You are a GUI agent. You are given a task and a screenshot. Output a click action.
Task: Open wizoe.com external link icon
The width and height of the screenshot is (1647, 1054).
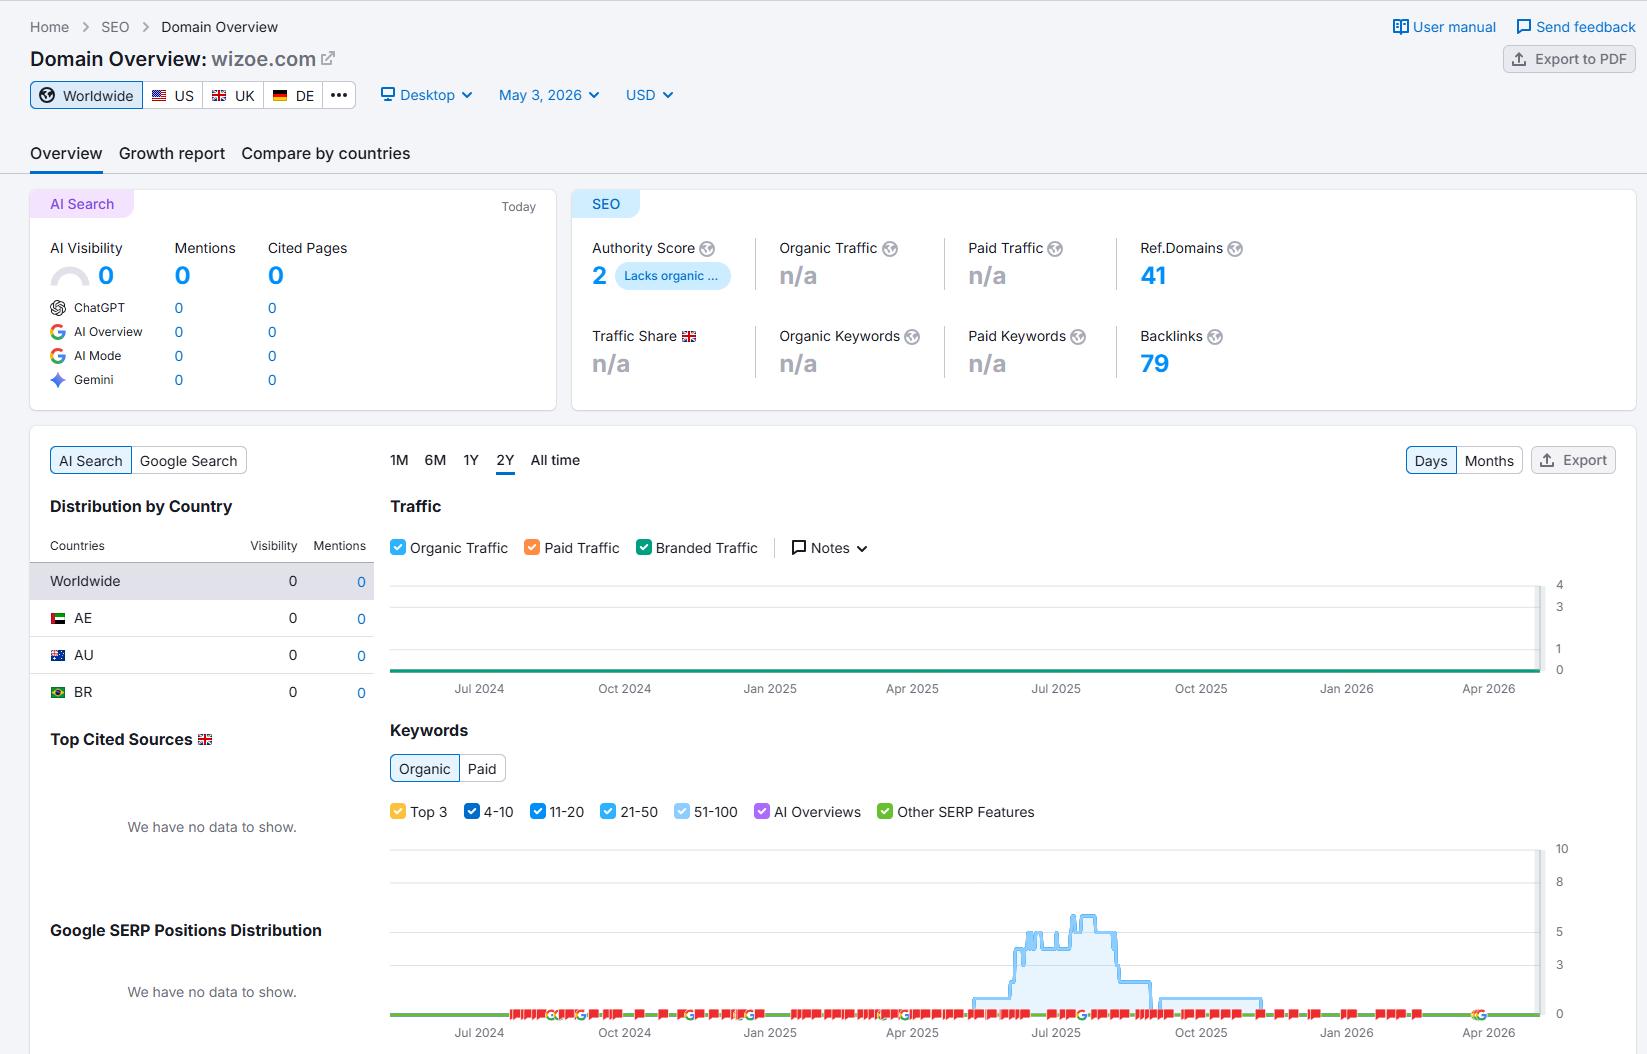pos(328,59)
